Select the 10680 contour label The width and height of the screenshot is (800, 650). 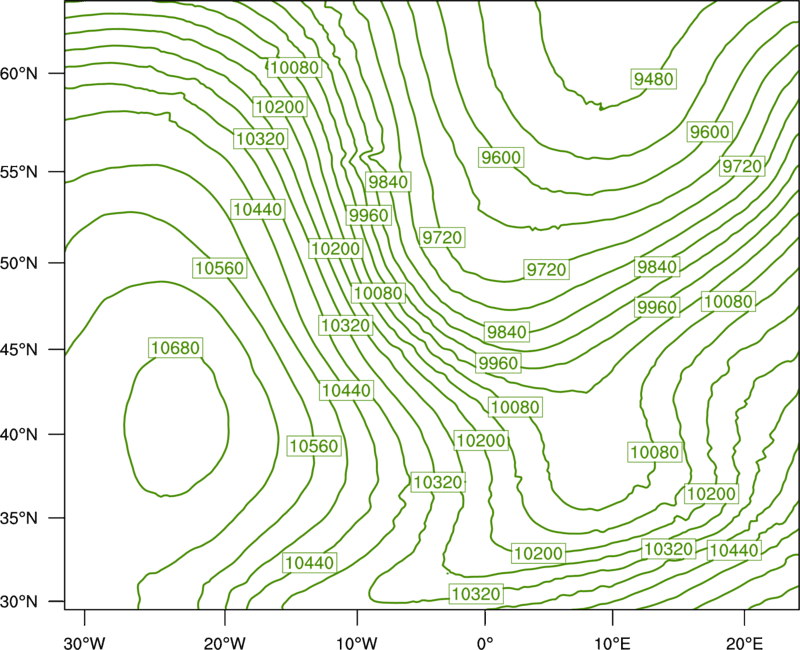tap(176, 347)
